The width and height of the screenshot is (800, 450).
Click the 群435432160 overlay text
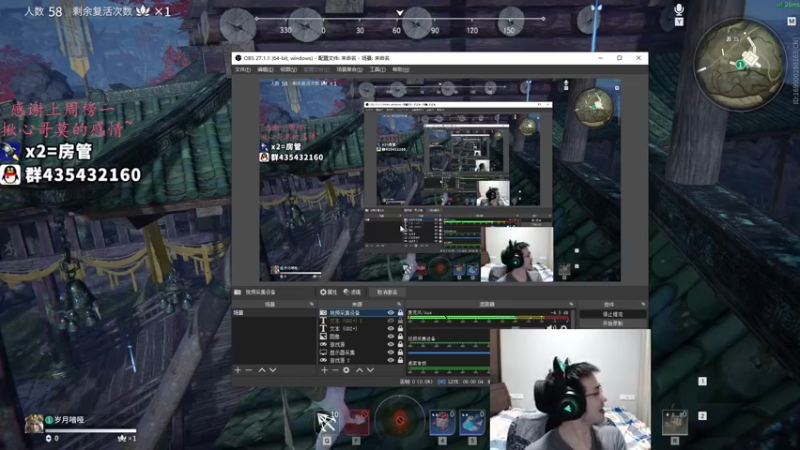(x=83, y=175)
